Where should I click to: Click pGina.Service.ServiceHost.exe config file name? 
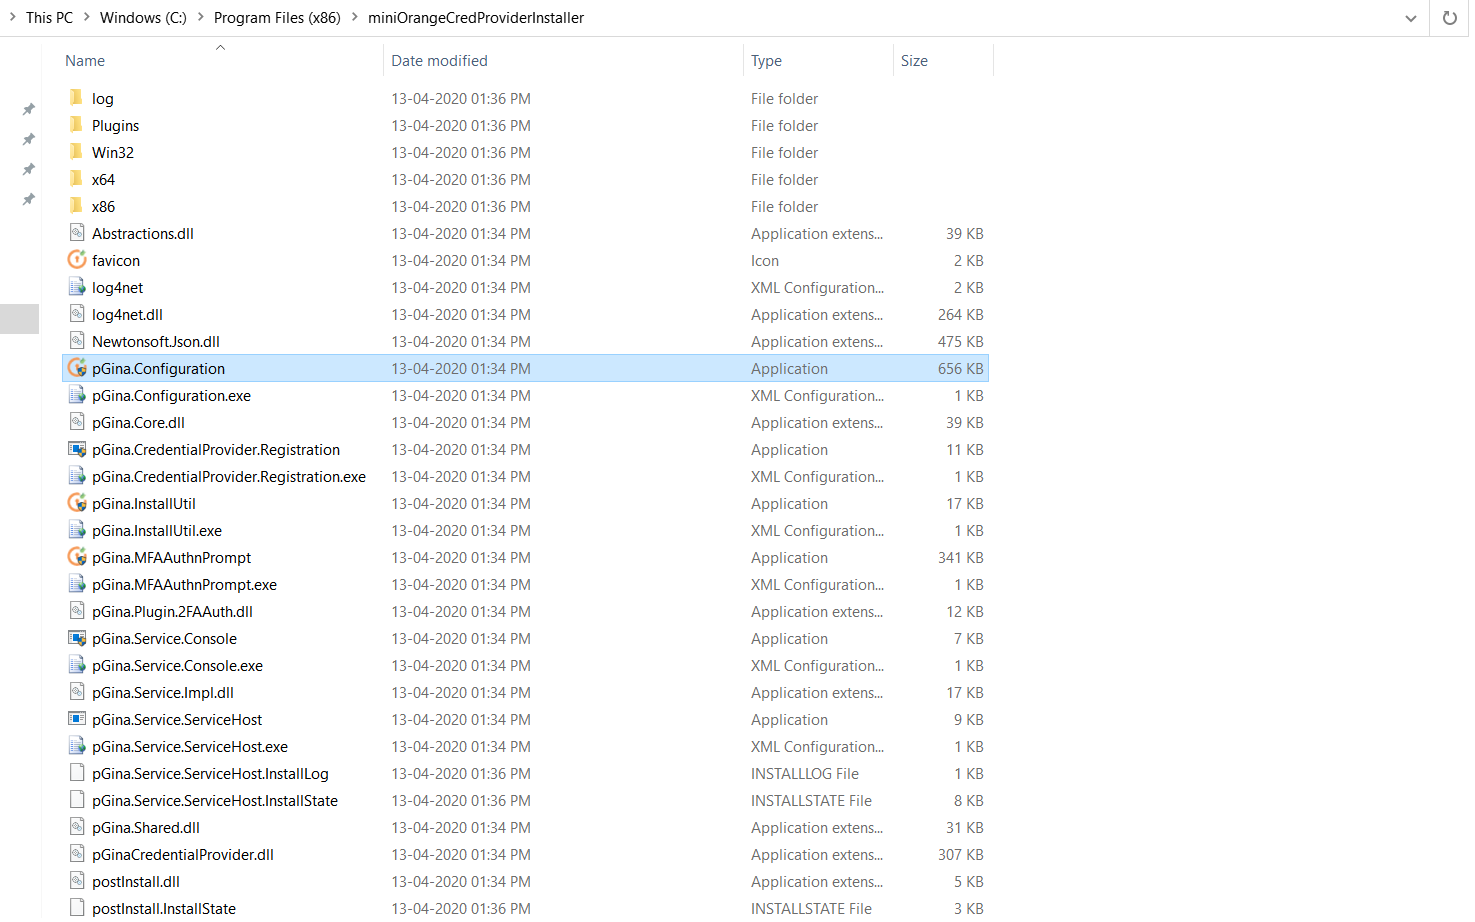click(x=190, y=747)
